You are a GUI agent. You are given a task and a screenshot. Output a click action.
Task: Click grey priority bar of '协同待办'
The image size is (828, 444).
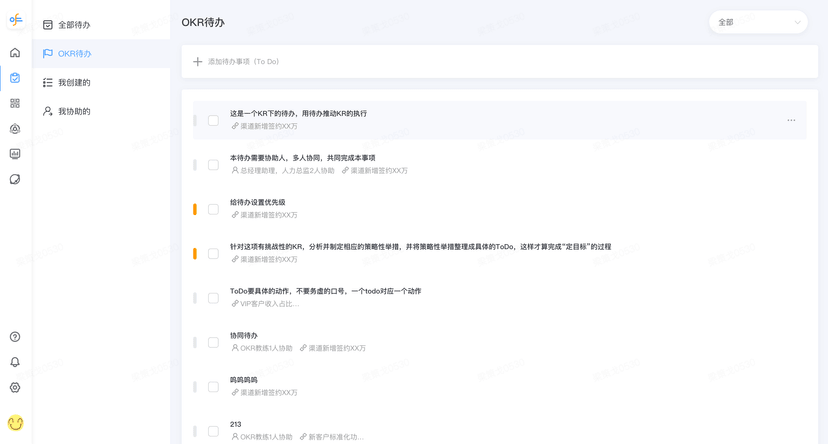pos(195,342)
